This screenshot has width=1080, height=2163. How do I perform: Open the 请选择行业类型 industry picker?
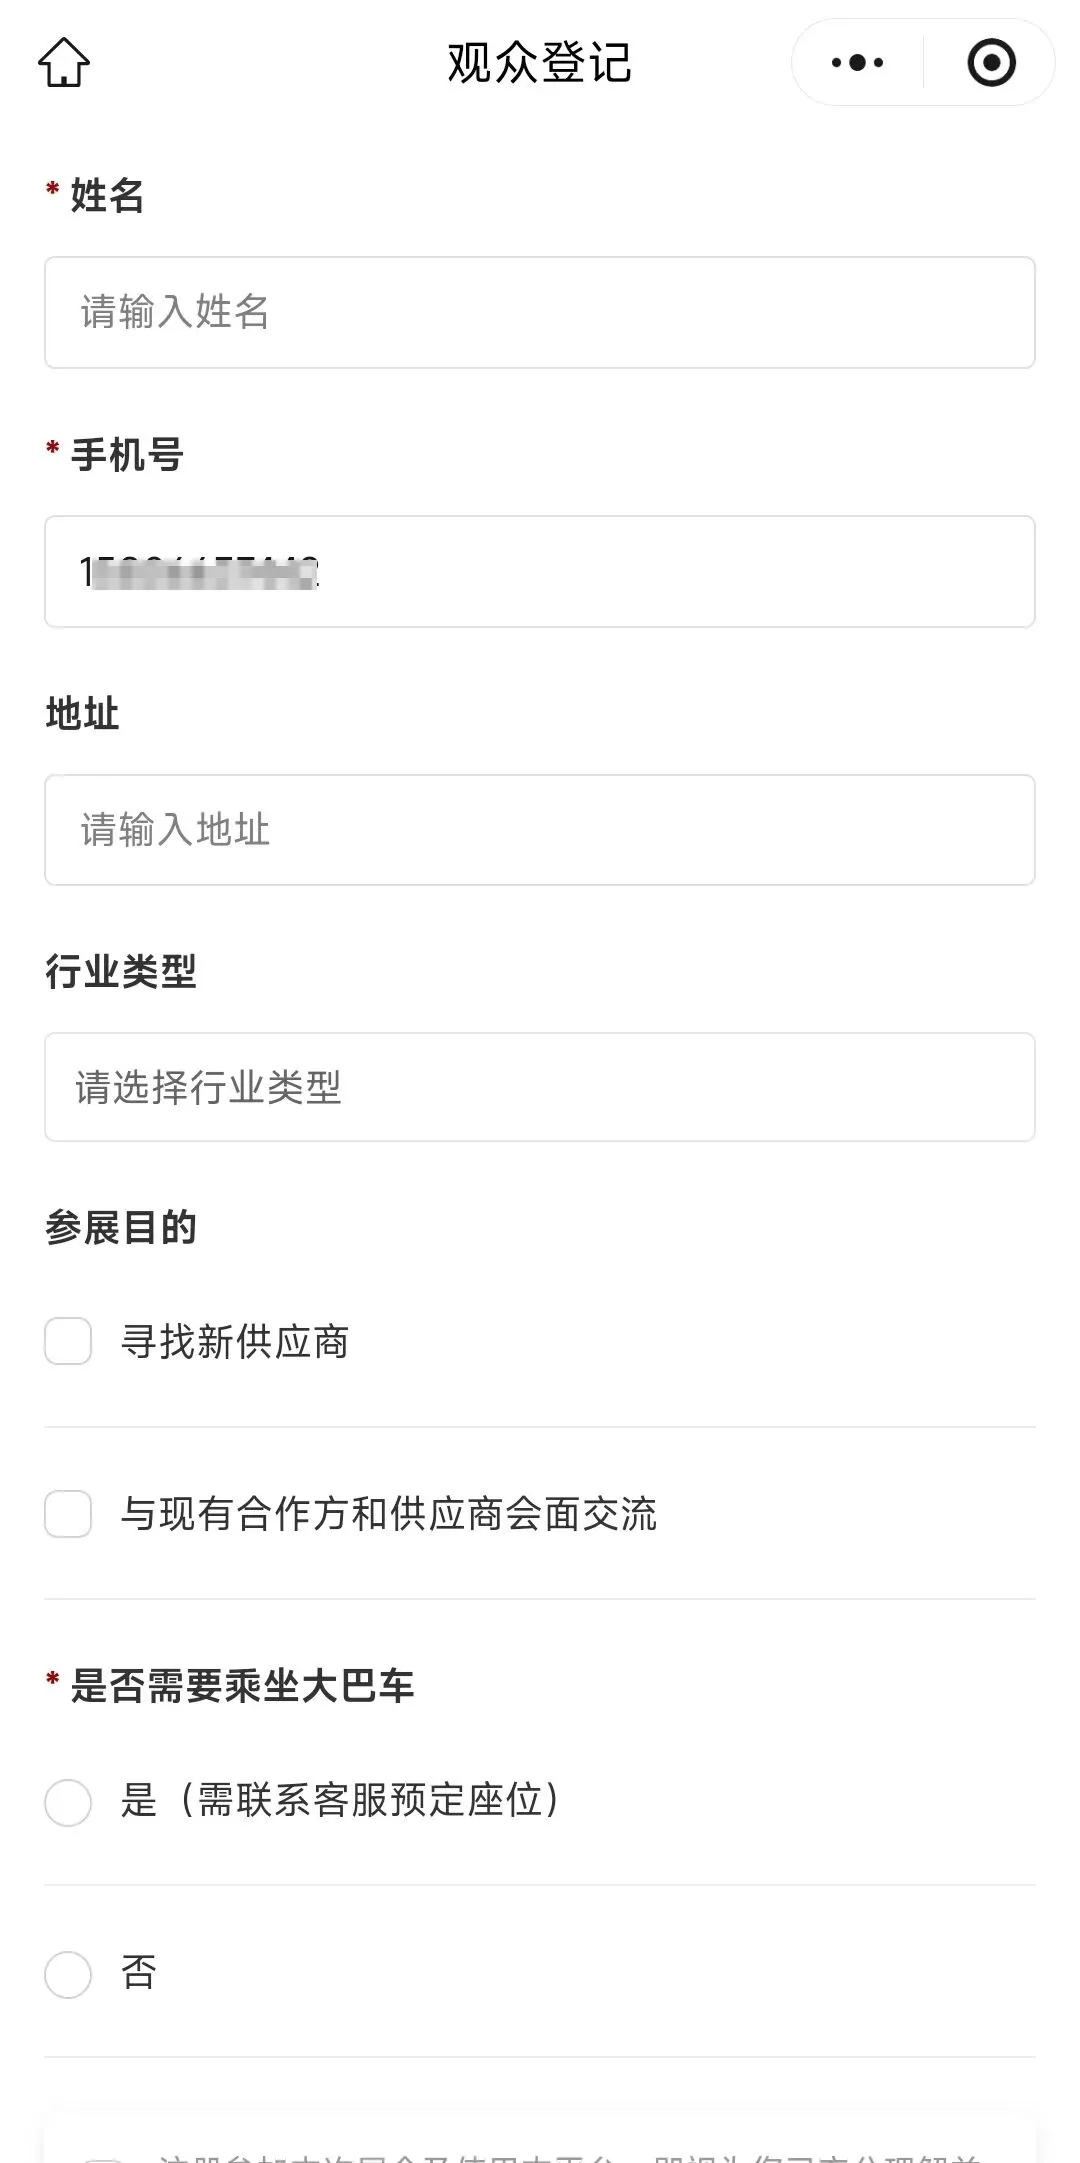tap(540, 1087)
